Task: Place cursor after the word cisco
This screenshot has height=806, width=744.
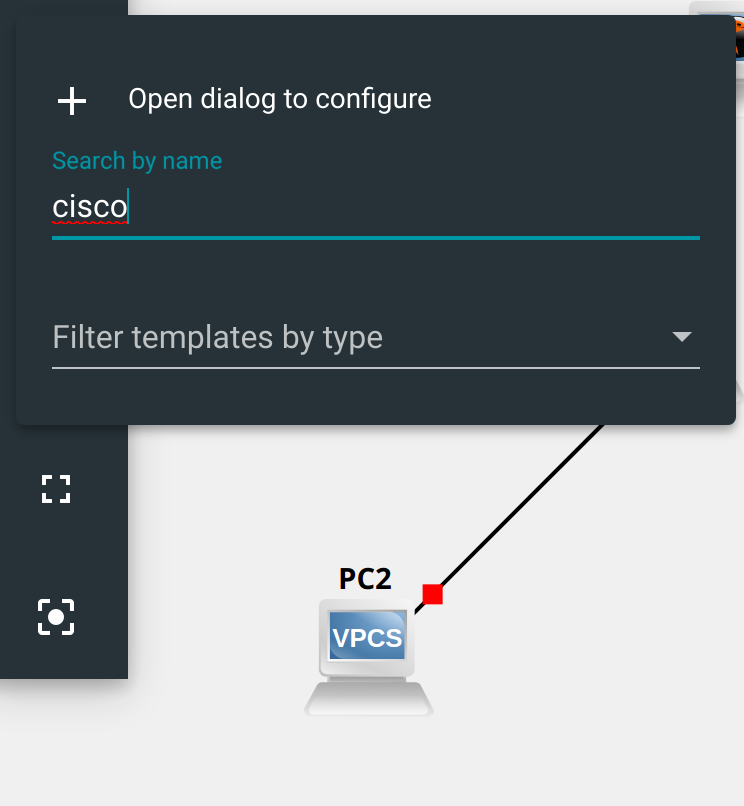Action: click(130, 207)
